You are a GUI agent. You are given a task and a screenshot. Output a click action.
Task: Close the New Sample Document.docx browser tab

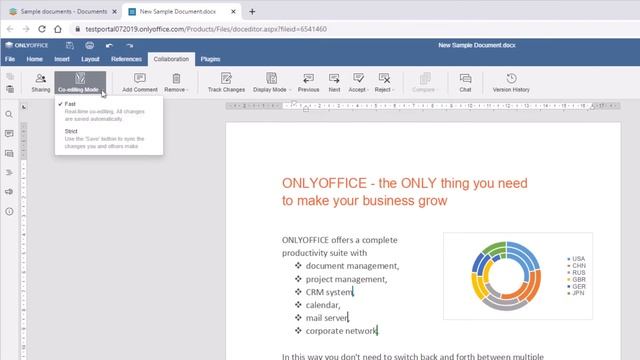pos(233,12)
